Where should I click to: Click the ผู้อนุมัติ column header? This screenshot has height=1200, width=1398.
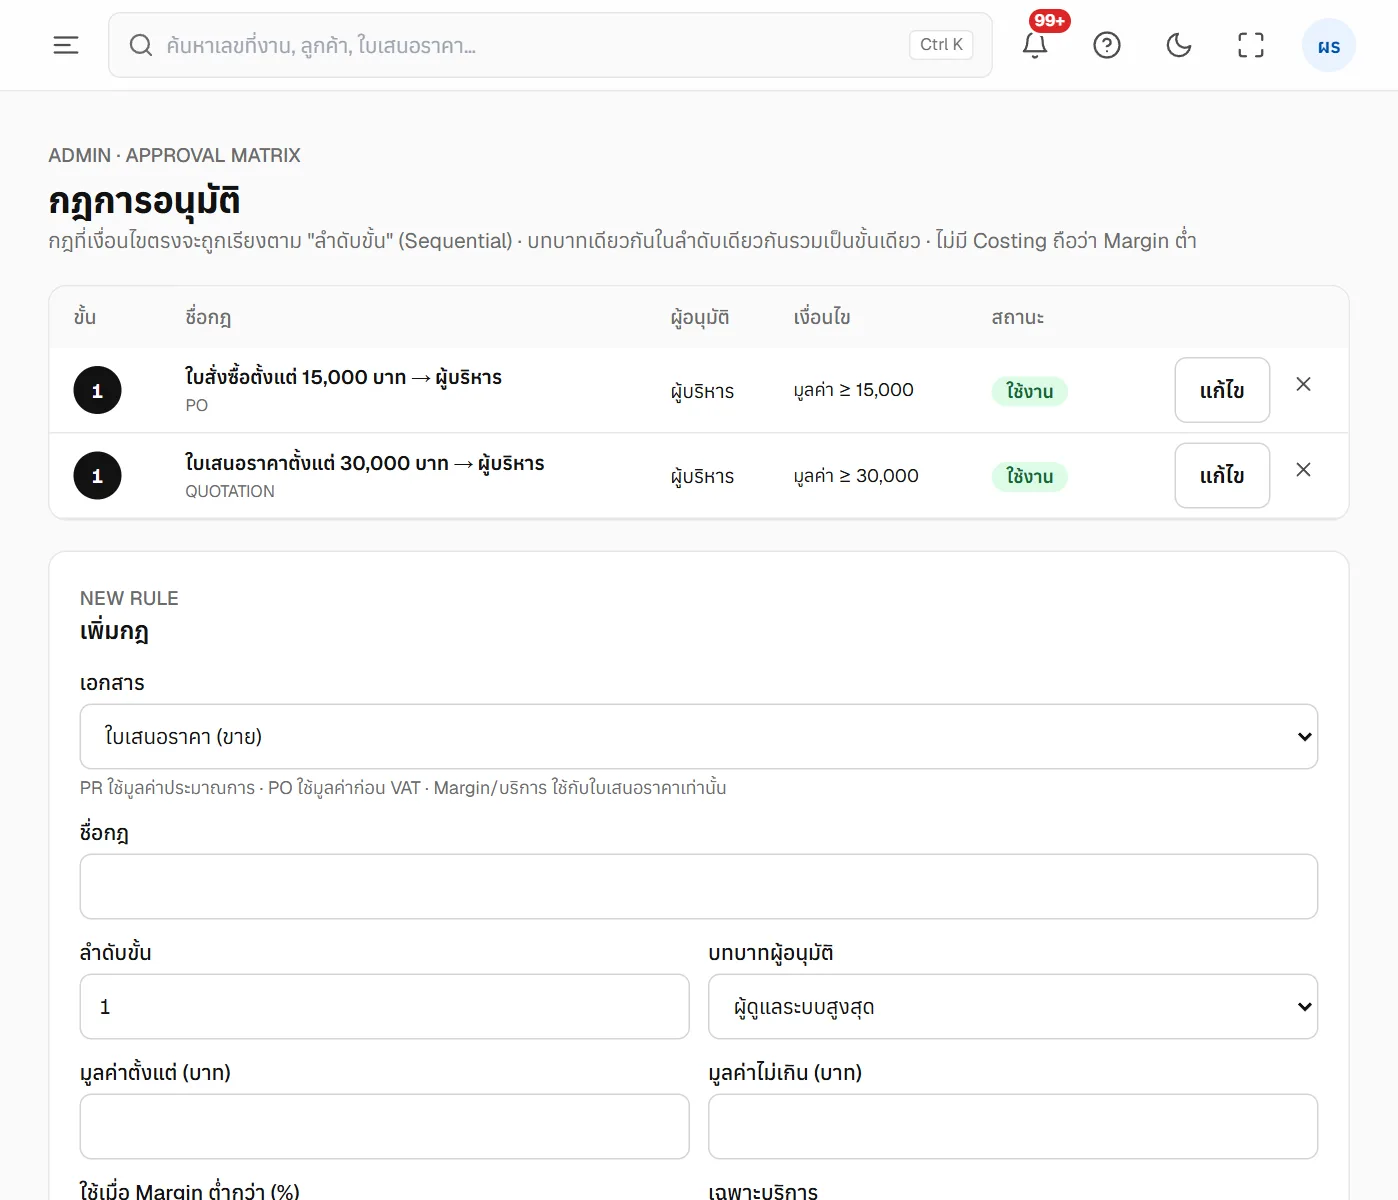[x=700, y=318]
